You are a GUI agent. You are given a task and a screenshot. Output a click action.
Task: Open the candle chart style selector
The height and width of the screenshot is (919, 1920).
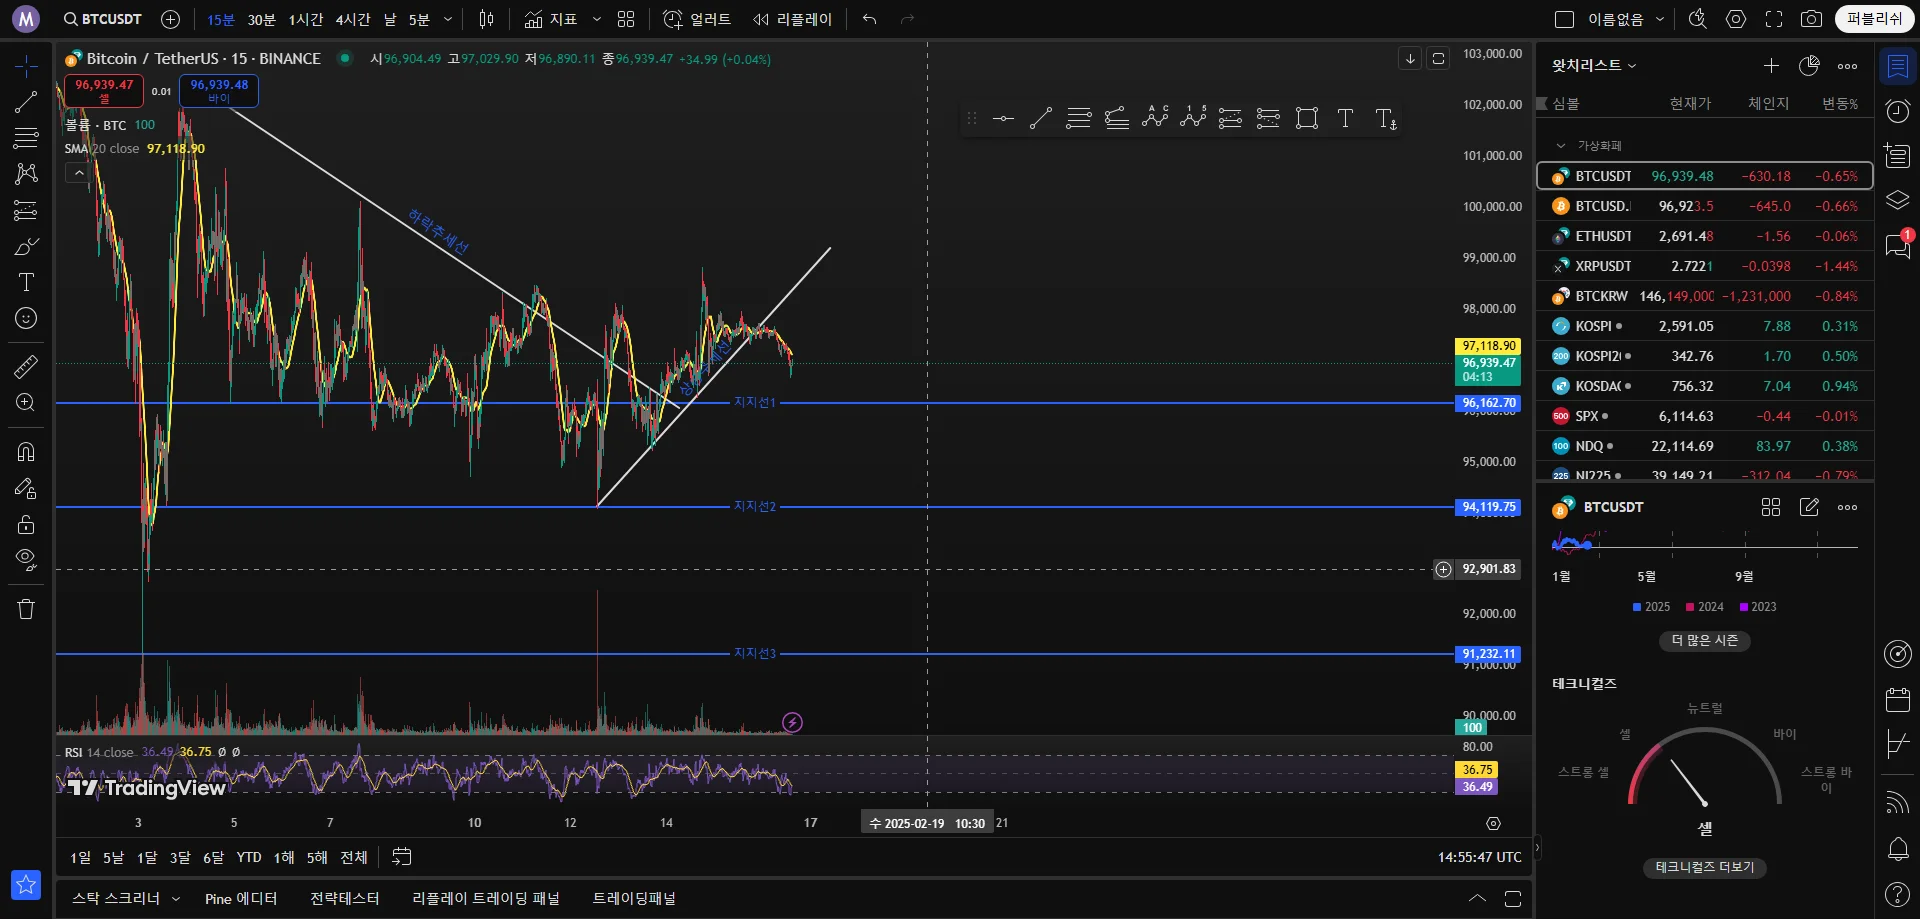point(486,19)
